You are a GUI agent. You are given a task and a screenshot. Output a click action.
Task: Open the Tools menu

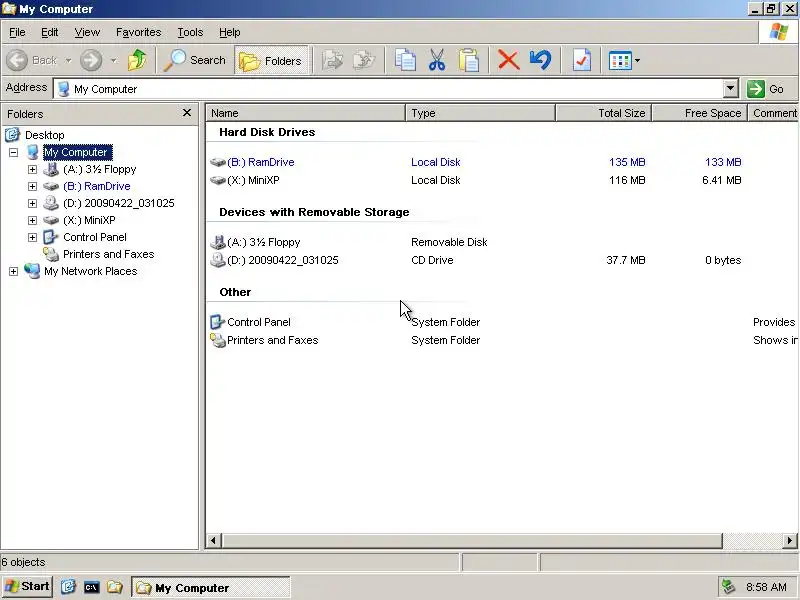pyautogui.click(x=190, y=32)
